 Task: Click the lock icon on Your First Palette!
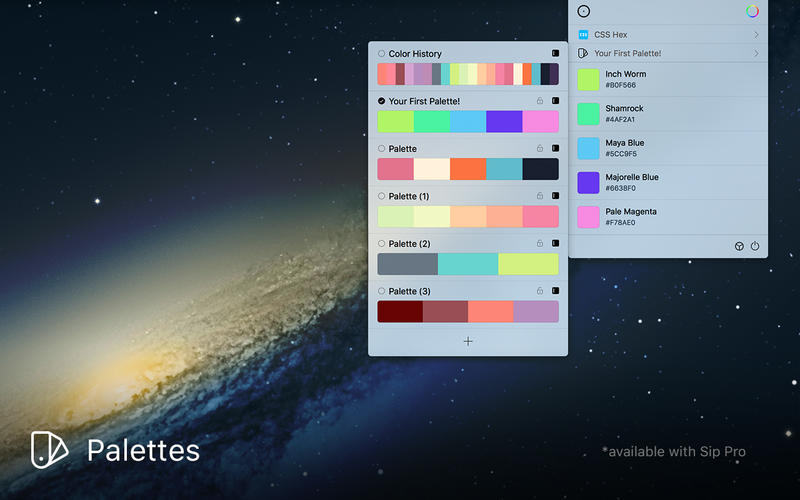(x=540, y=101)
